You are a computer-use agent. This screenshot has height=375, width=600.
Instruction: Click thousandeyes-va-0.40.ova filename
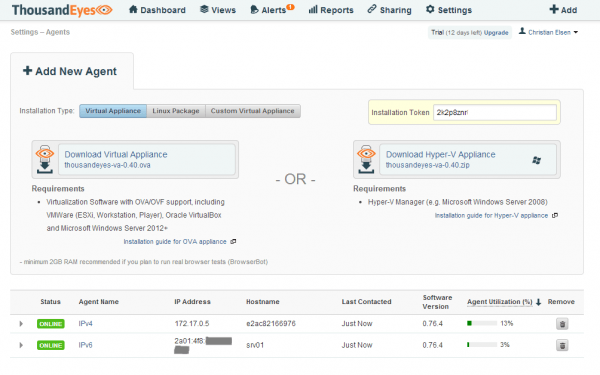[107, 165]
